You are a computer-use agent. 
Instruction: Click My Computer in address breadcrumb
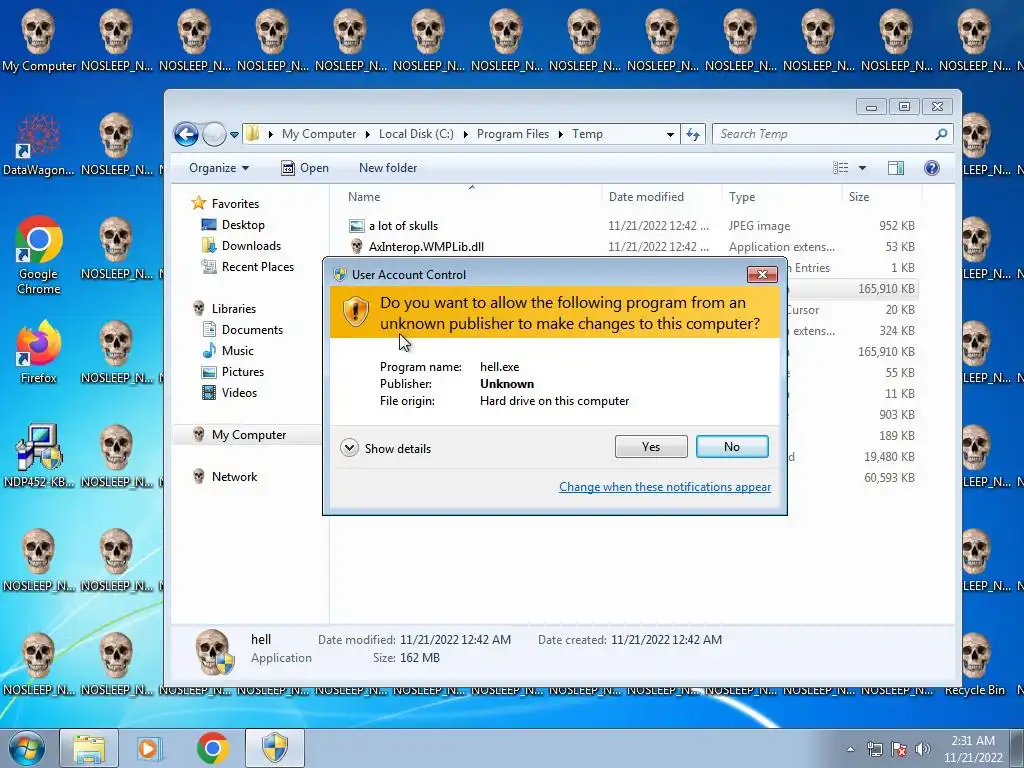[x=319, y=134]
